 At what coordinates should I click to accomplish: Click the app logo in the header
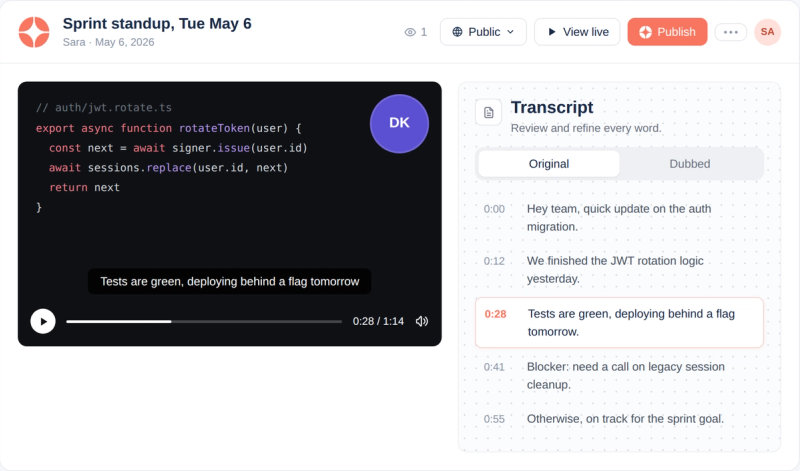(34, 32)
